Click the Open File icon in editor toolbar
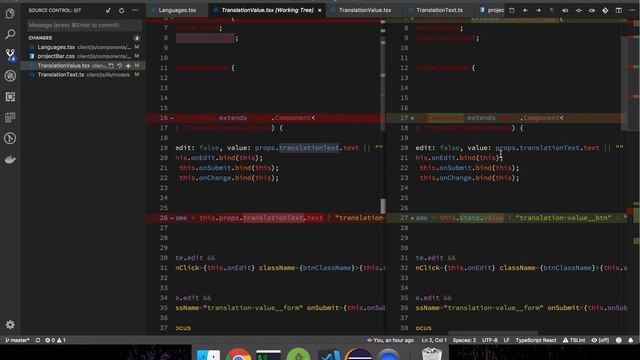The height and width of the screenshot is (360, 640). pos(511,10)
